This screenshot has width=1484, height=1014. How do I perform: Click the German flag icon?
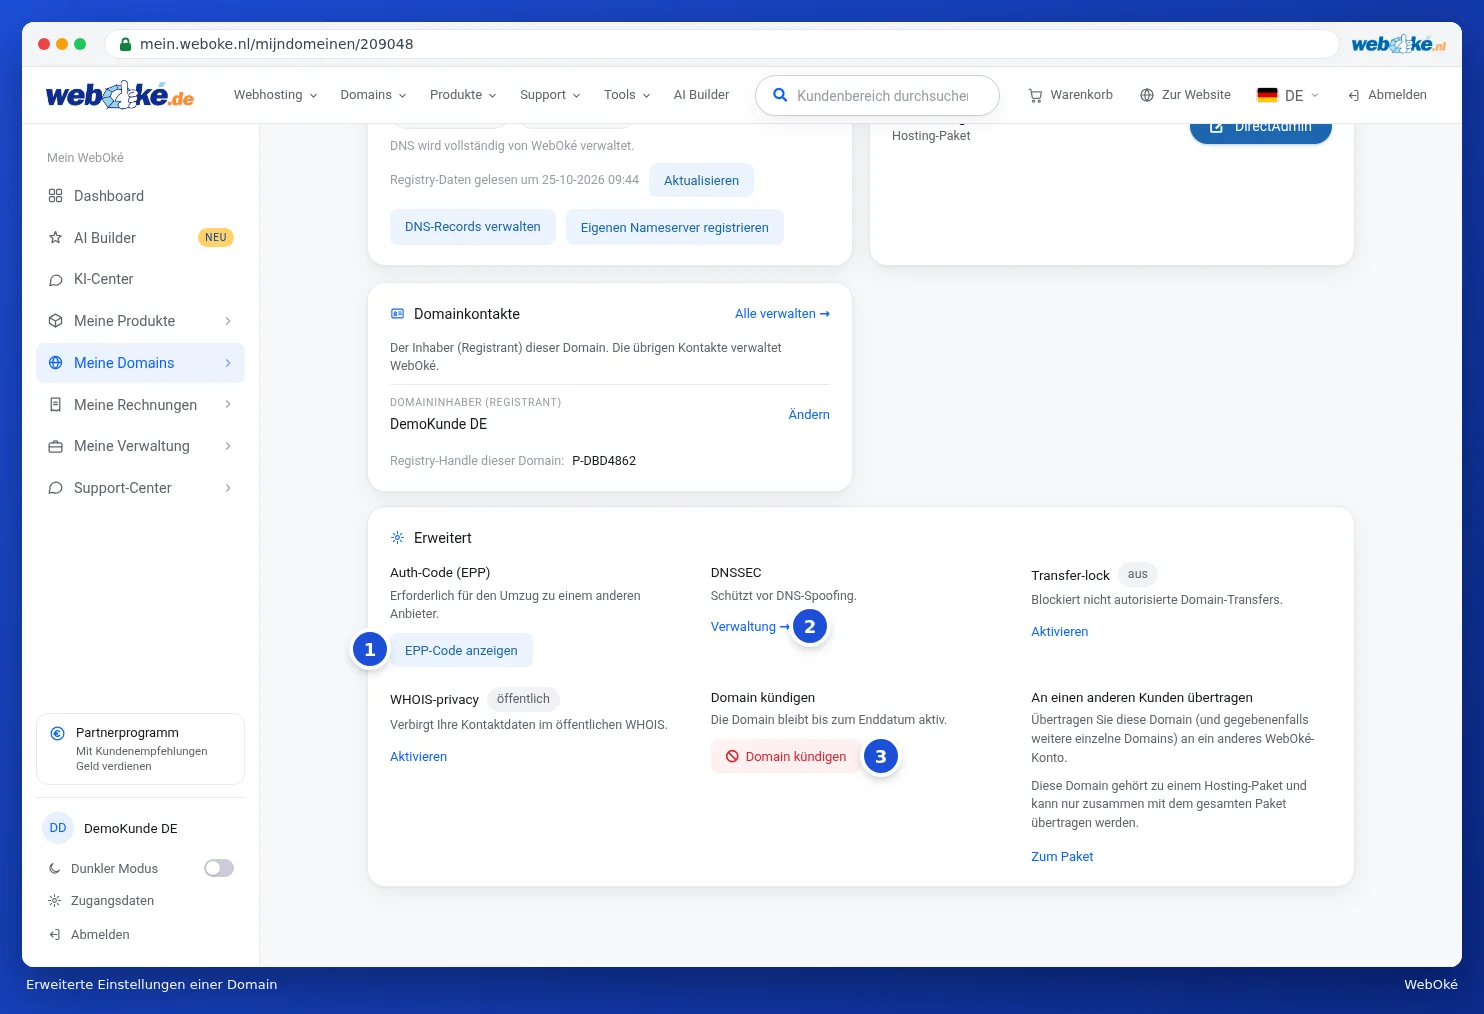click(1267, 95)
